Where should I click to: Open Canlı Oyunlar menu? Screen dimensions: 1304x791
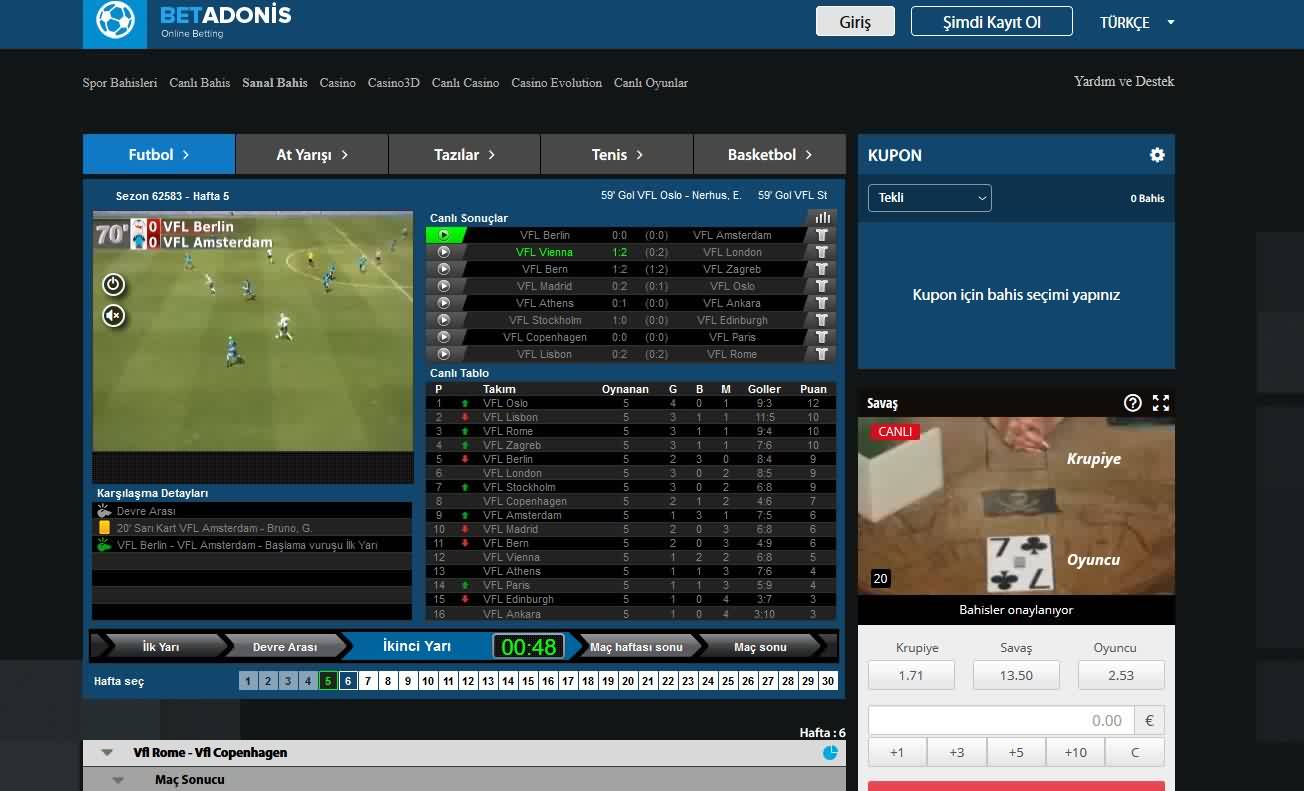651,83
